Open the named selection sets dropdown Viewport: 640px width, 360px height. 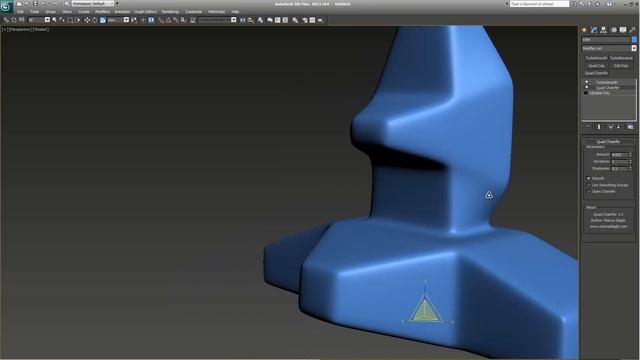click(217, 20)
